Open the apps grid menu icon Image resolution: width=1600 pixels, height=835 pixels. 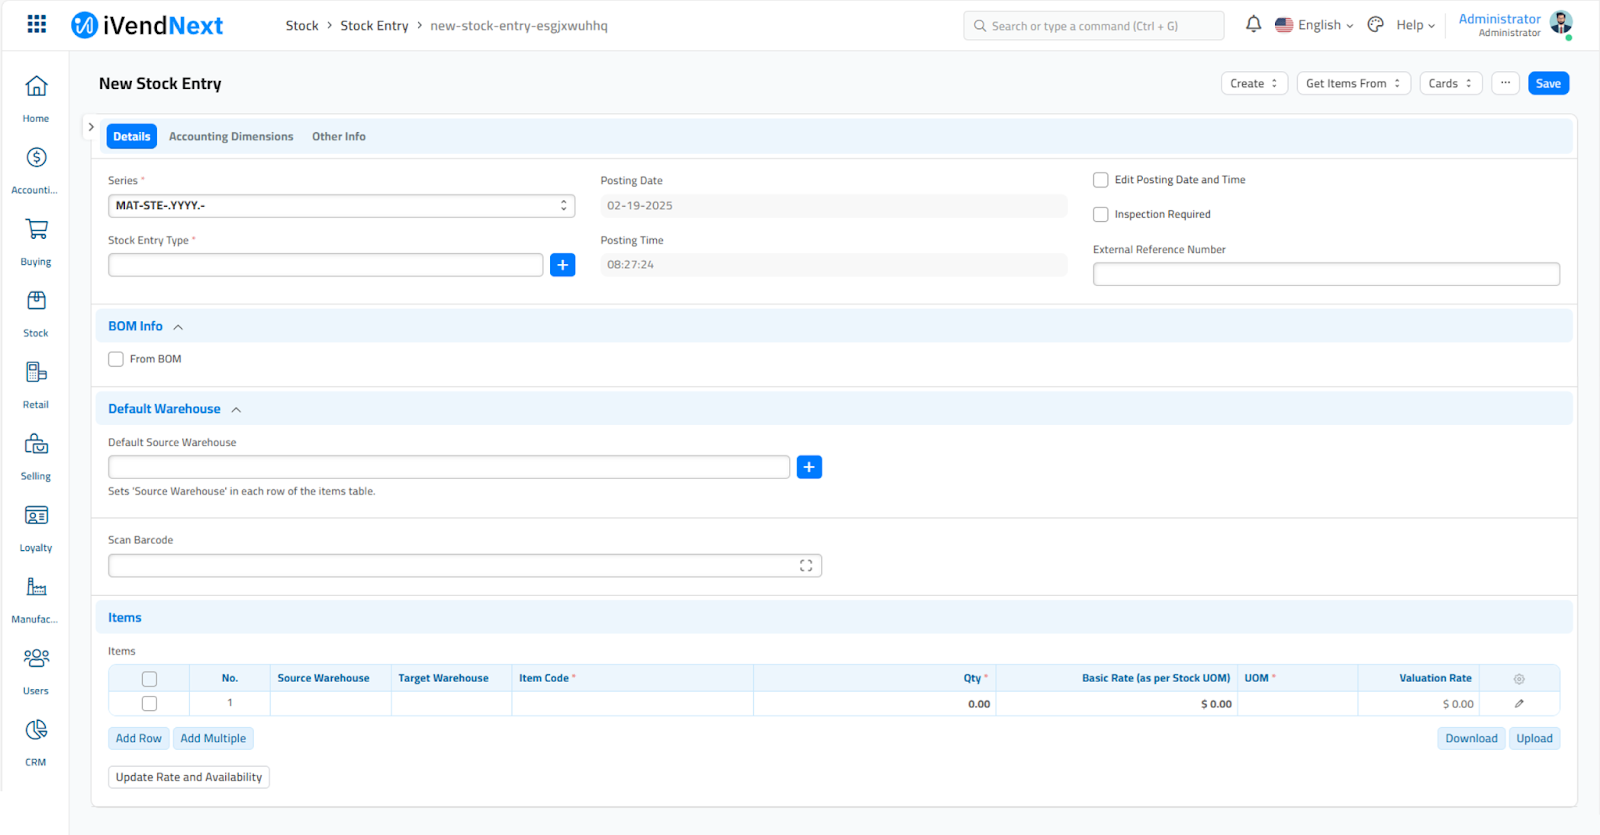pos(37,24)
